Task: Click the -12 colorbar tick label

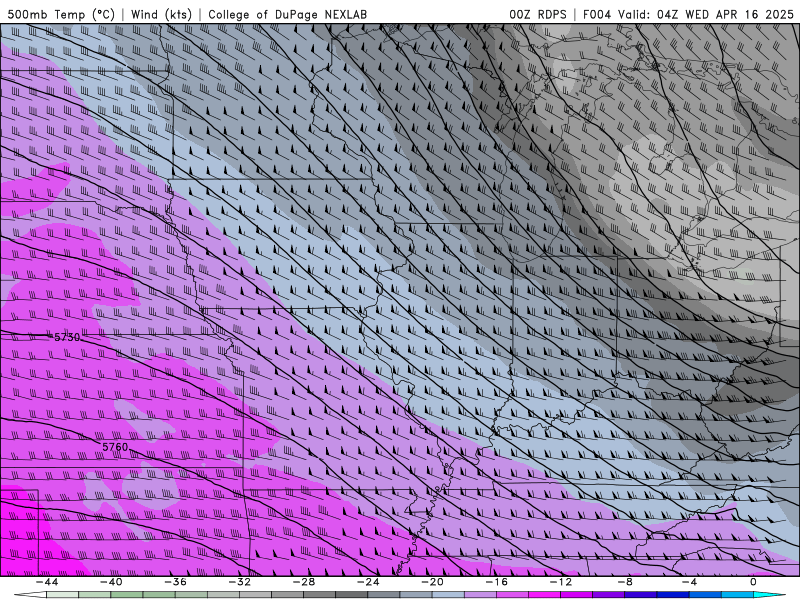Action: (561, 582)
